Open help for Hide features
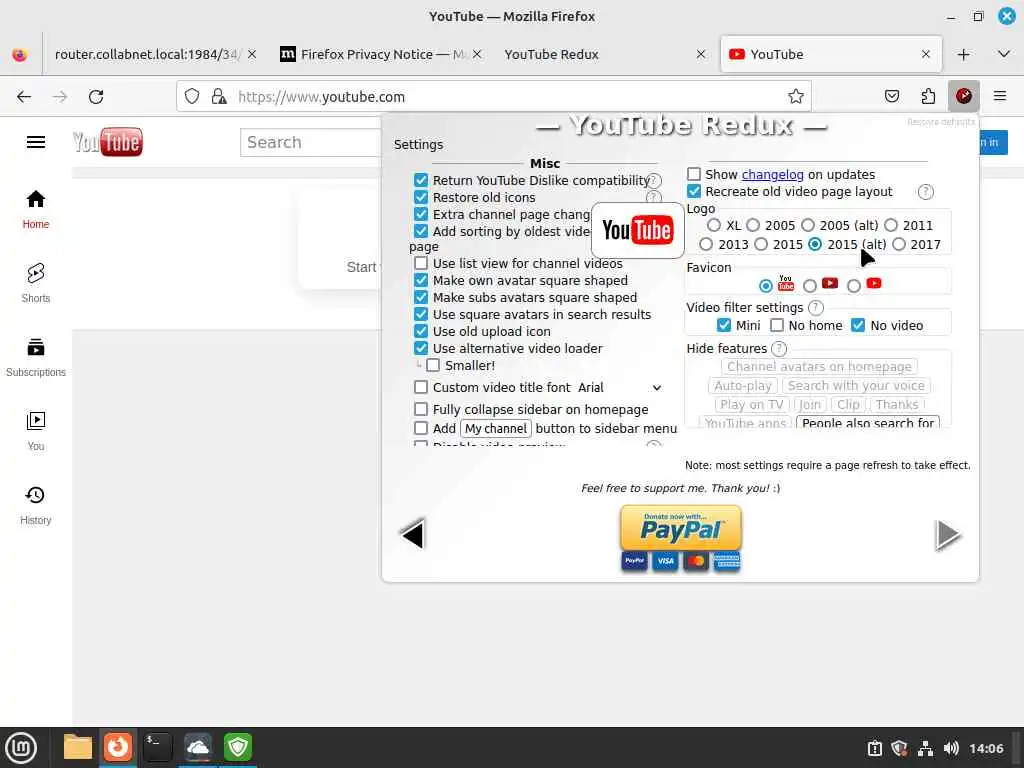1024x768 pixels. [x=779, y=349]
